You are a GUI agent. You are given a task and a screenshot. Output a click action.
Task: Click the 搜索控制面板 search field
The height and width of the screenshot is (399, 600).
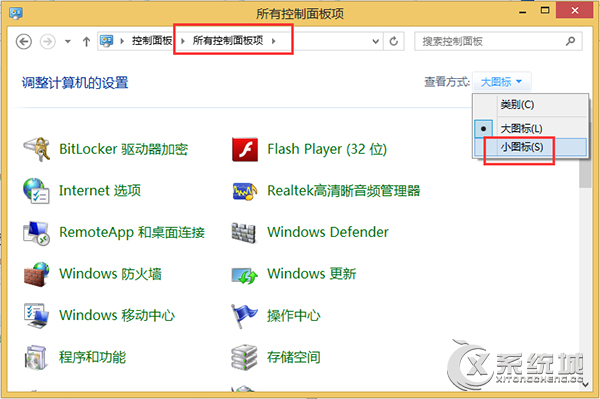(498, 41)
